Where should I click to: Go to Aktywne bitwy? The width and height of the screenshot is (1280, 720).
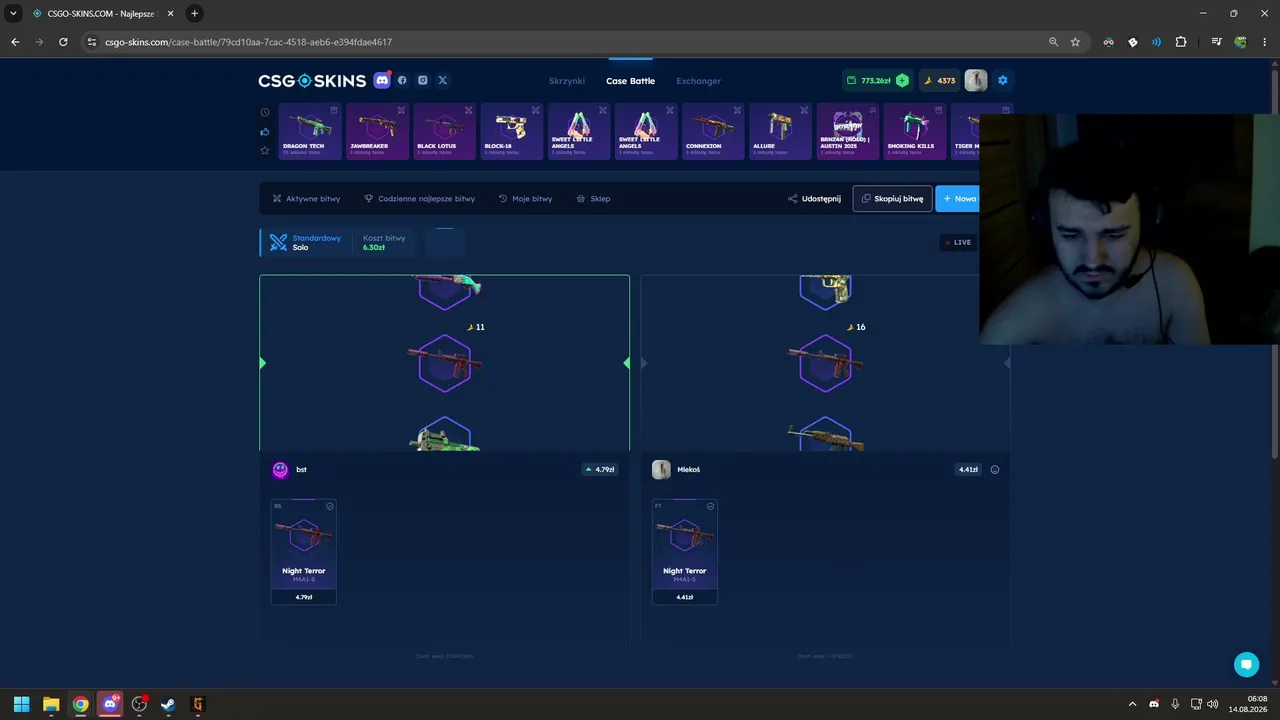point(306,199)
